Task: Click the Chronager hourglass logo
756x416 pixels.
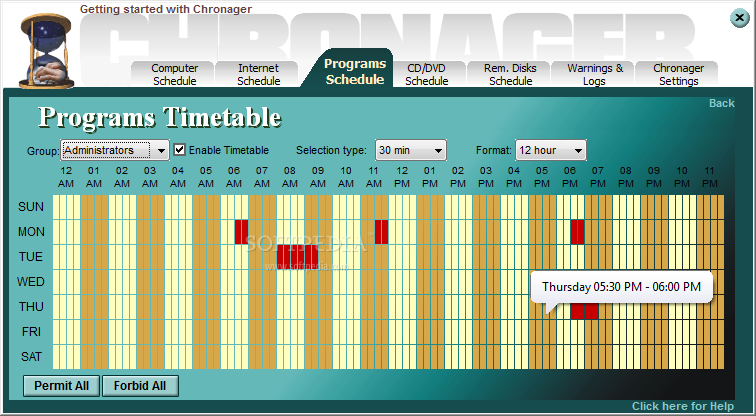Action: [47, 51]
